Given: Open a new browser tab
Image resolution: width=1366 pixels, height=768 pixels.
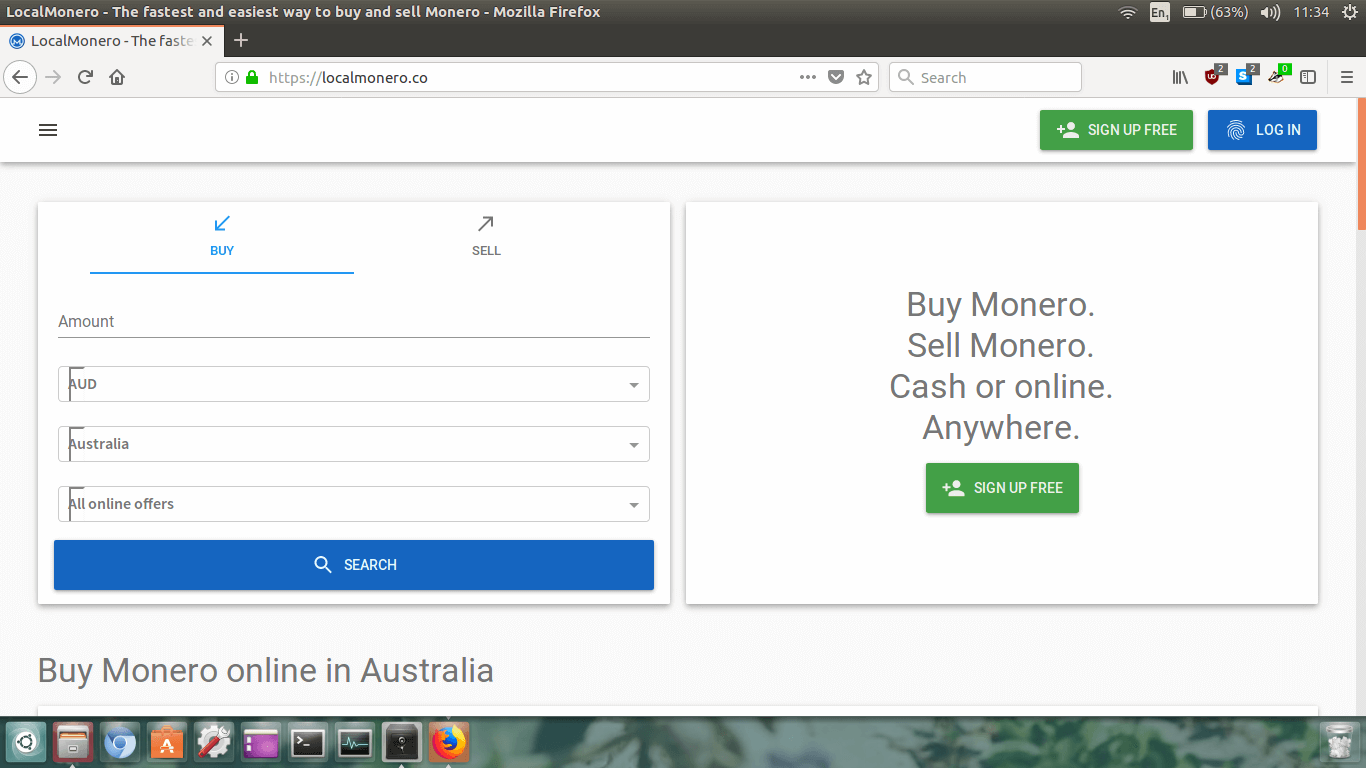Looking at the screenshot, I should coord(240,41).
